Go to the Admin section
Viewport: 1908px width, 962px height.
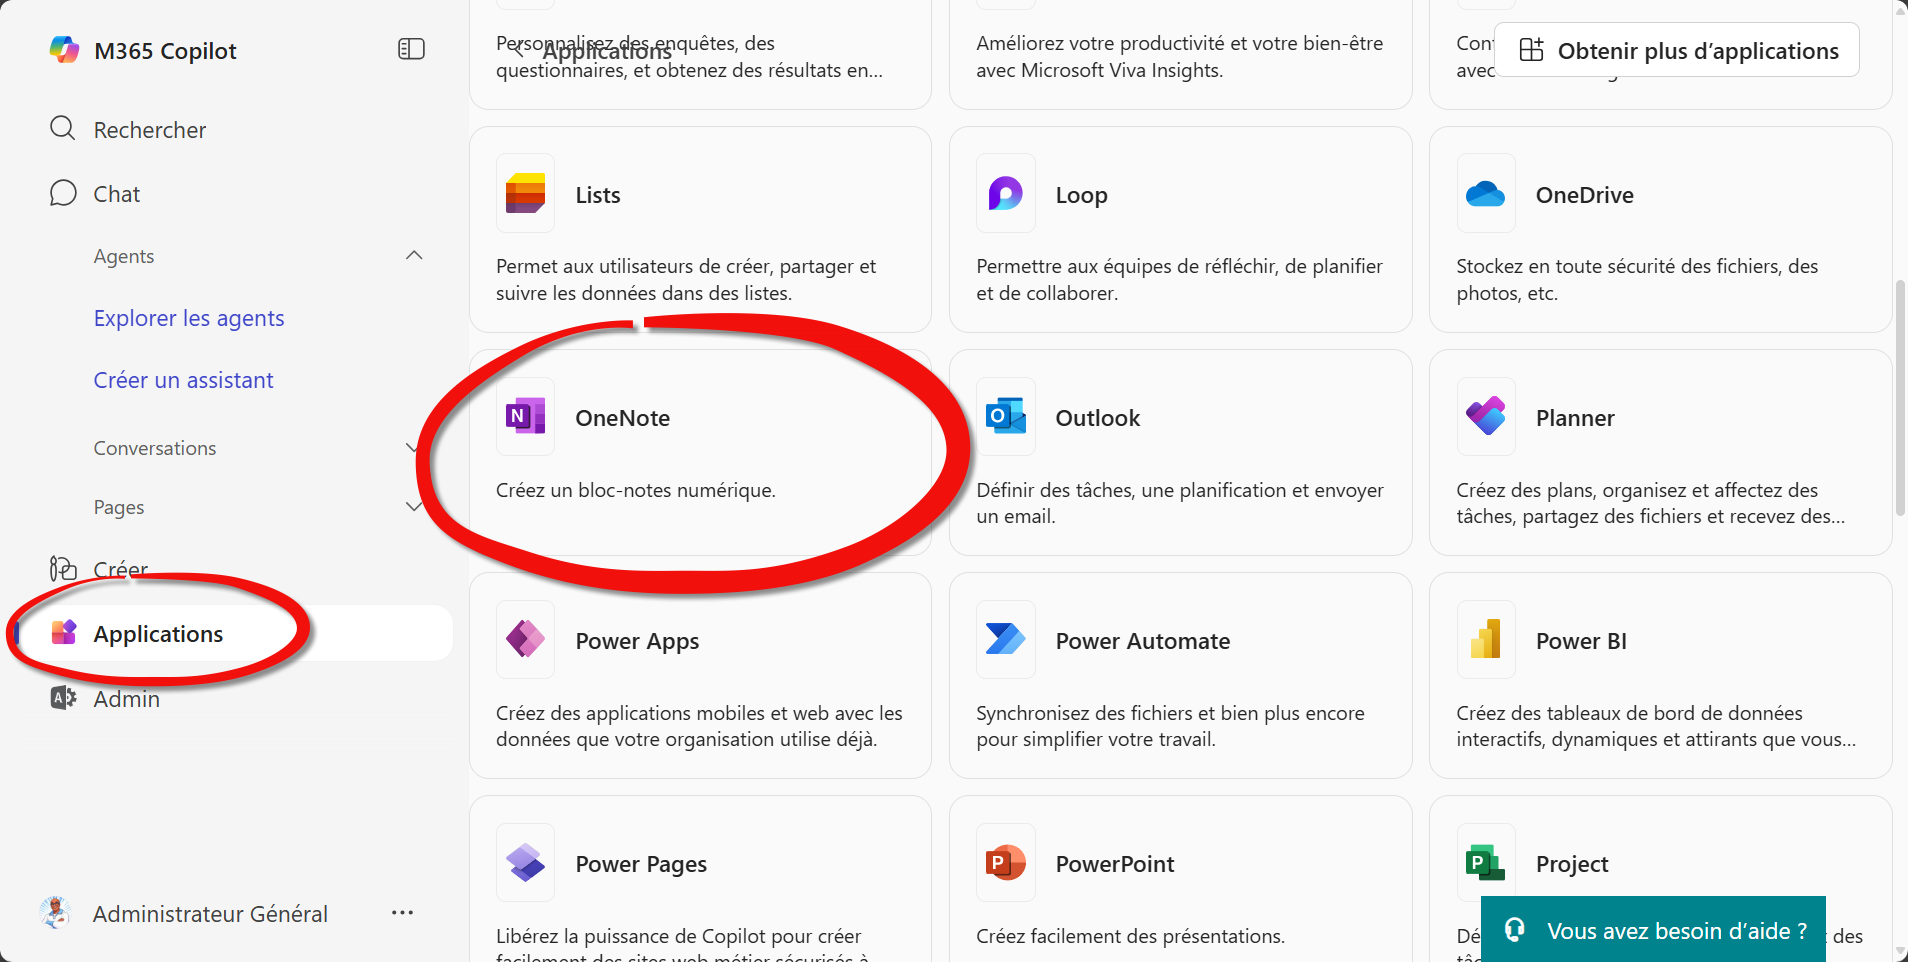coord(126,699)
